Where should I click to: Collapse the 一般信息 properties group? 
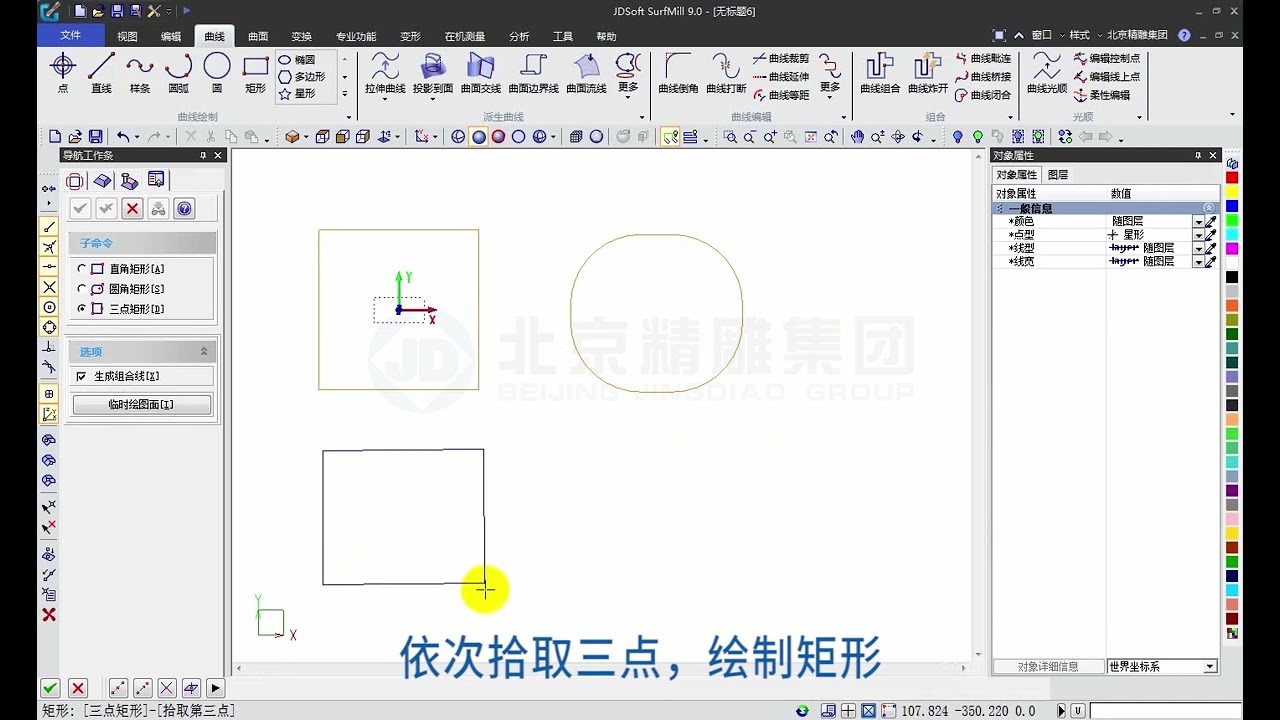click(x=1209, y=208)
